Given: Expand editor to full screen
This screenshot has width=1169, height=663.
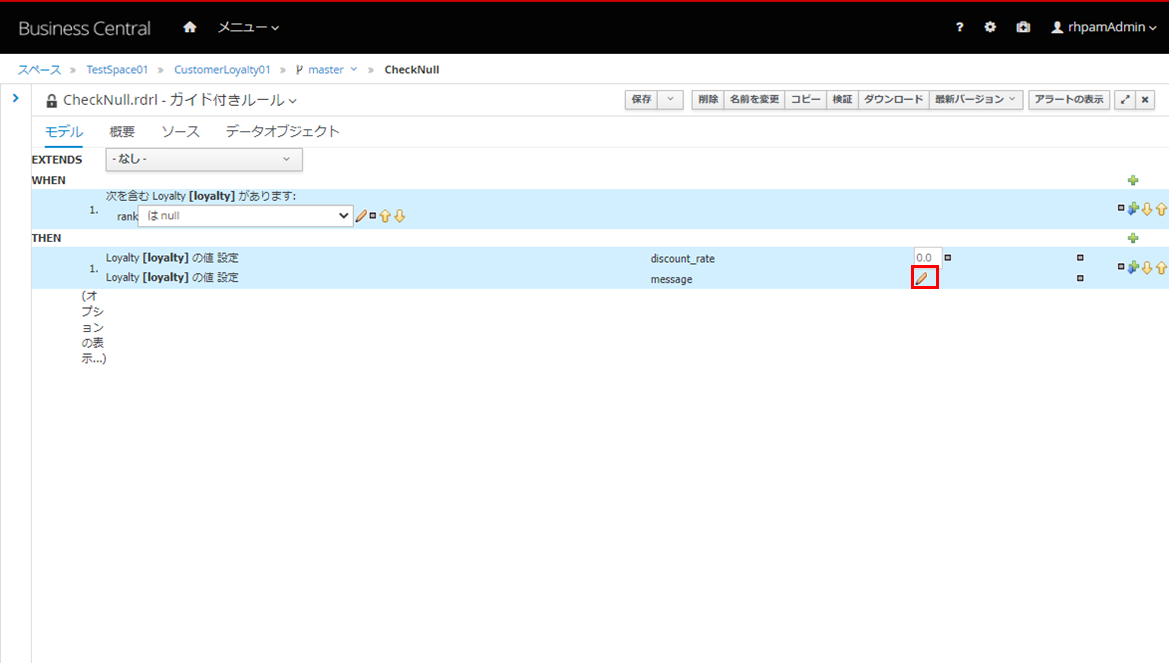Looking at the screenshot, I should [x=1125, y=99].
